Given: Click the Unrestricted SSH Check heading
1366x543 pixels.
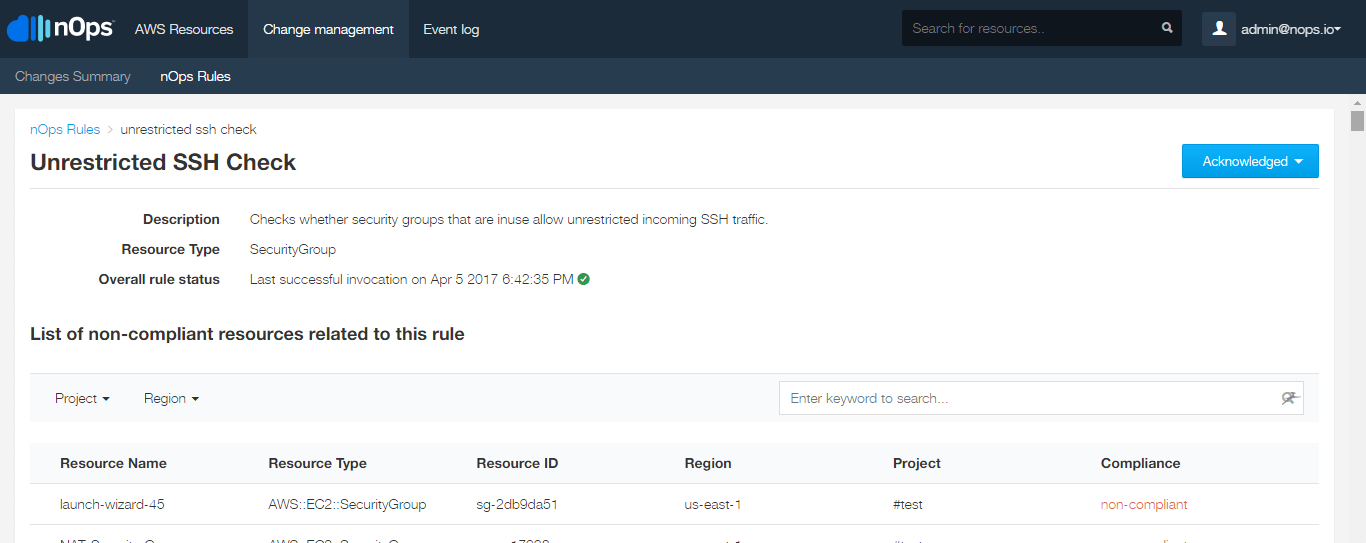Looking at the screenshot, I should [163, 162].
